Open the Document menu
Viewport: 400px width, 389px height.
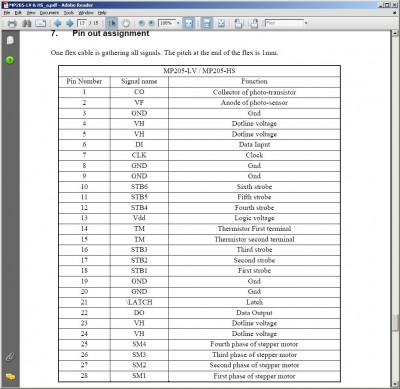tap(49, 13)
